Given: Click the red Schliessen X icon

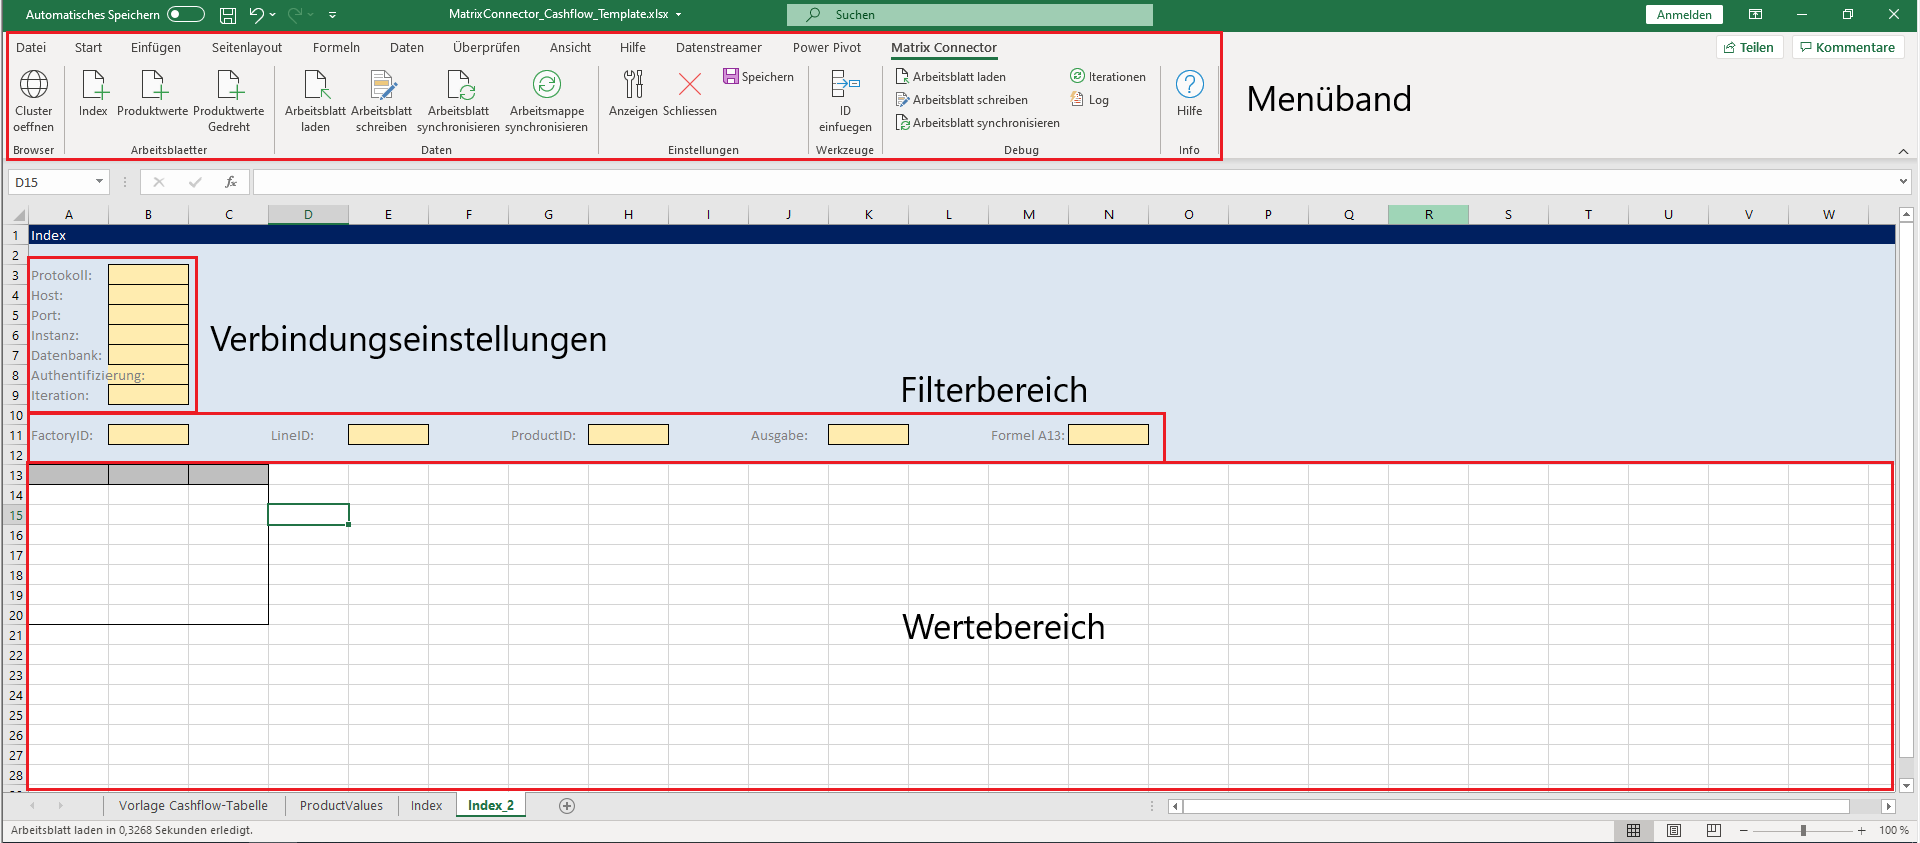Looking at the screenshot, I should click(x=689, y=86).
